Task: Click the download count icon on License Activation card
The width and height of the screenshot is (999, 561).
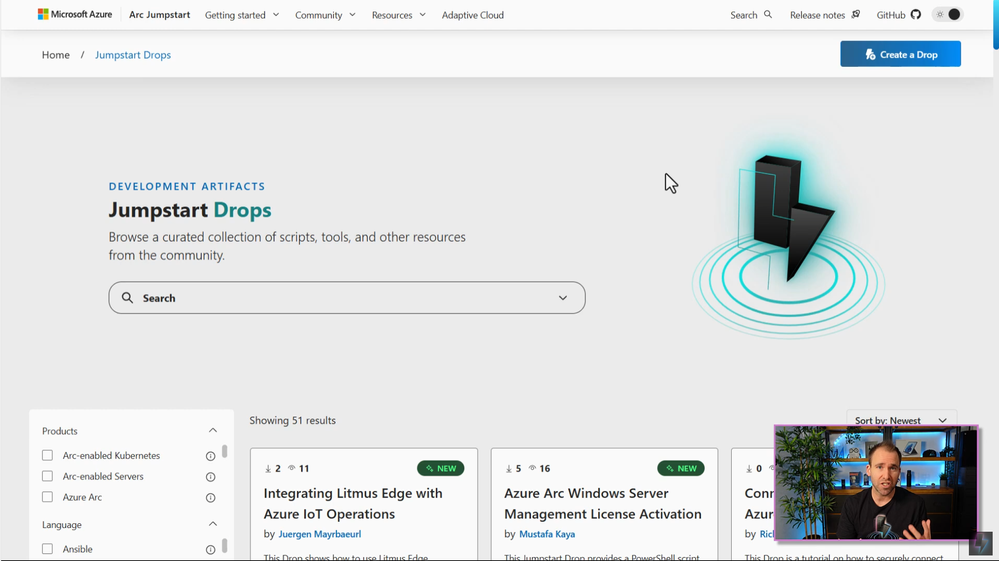Action: pyautogui.click(x=508, y=469)
